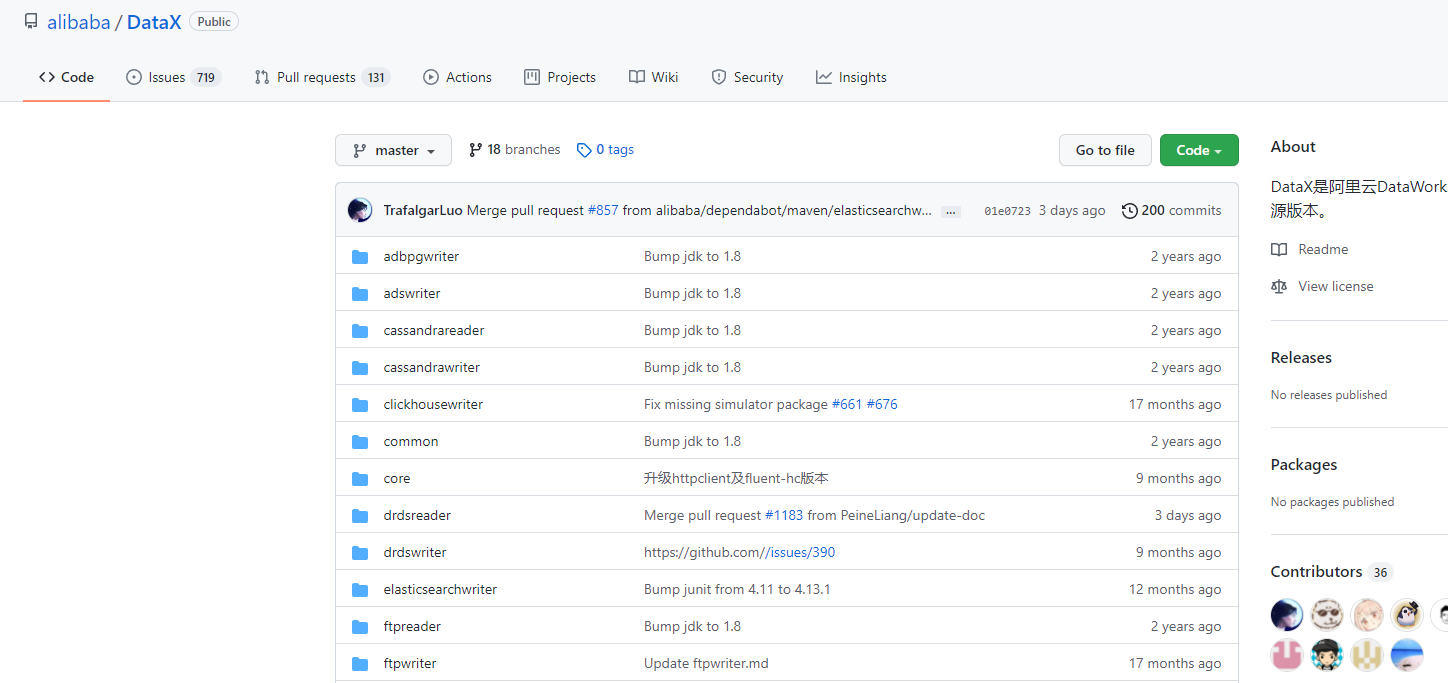Click the drdsreader folder icon

[360, 516]
